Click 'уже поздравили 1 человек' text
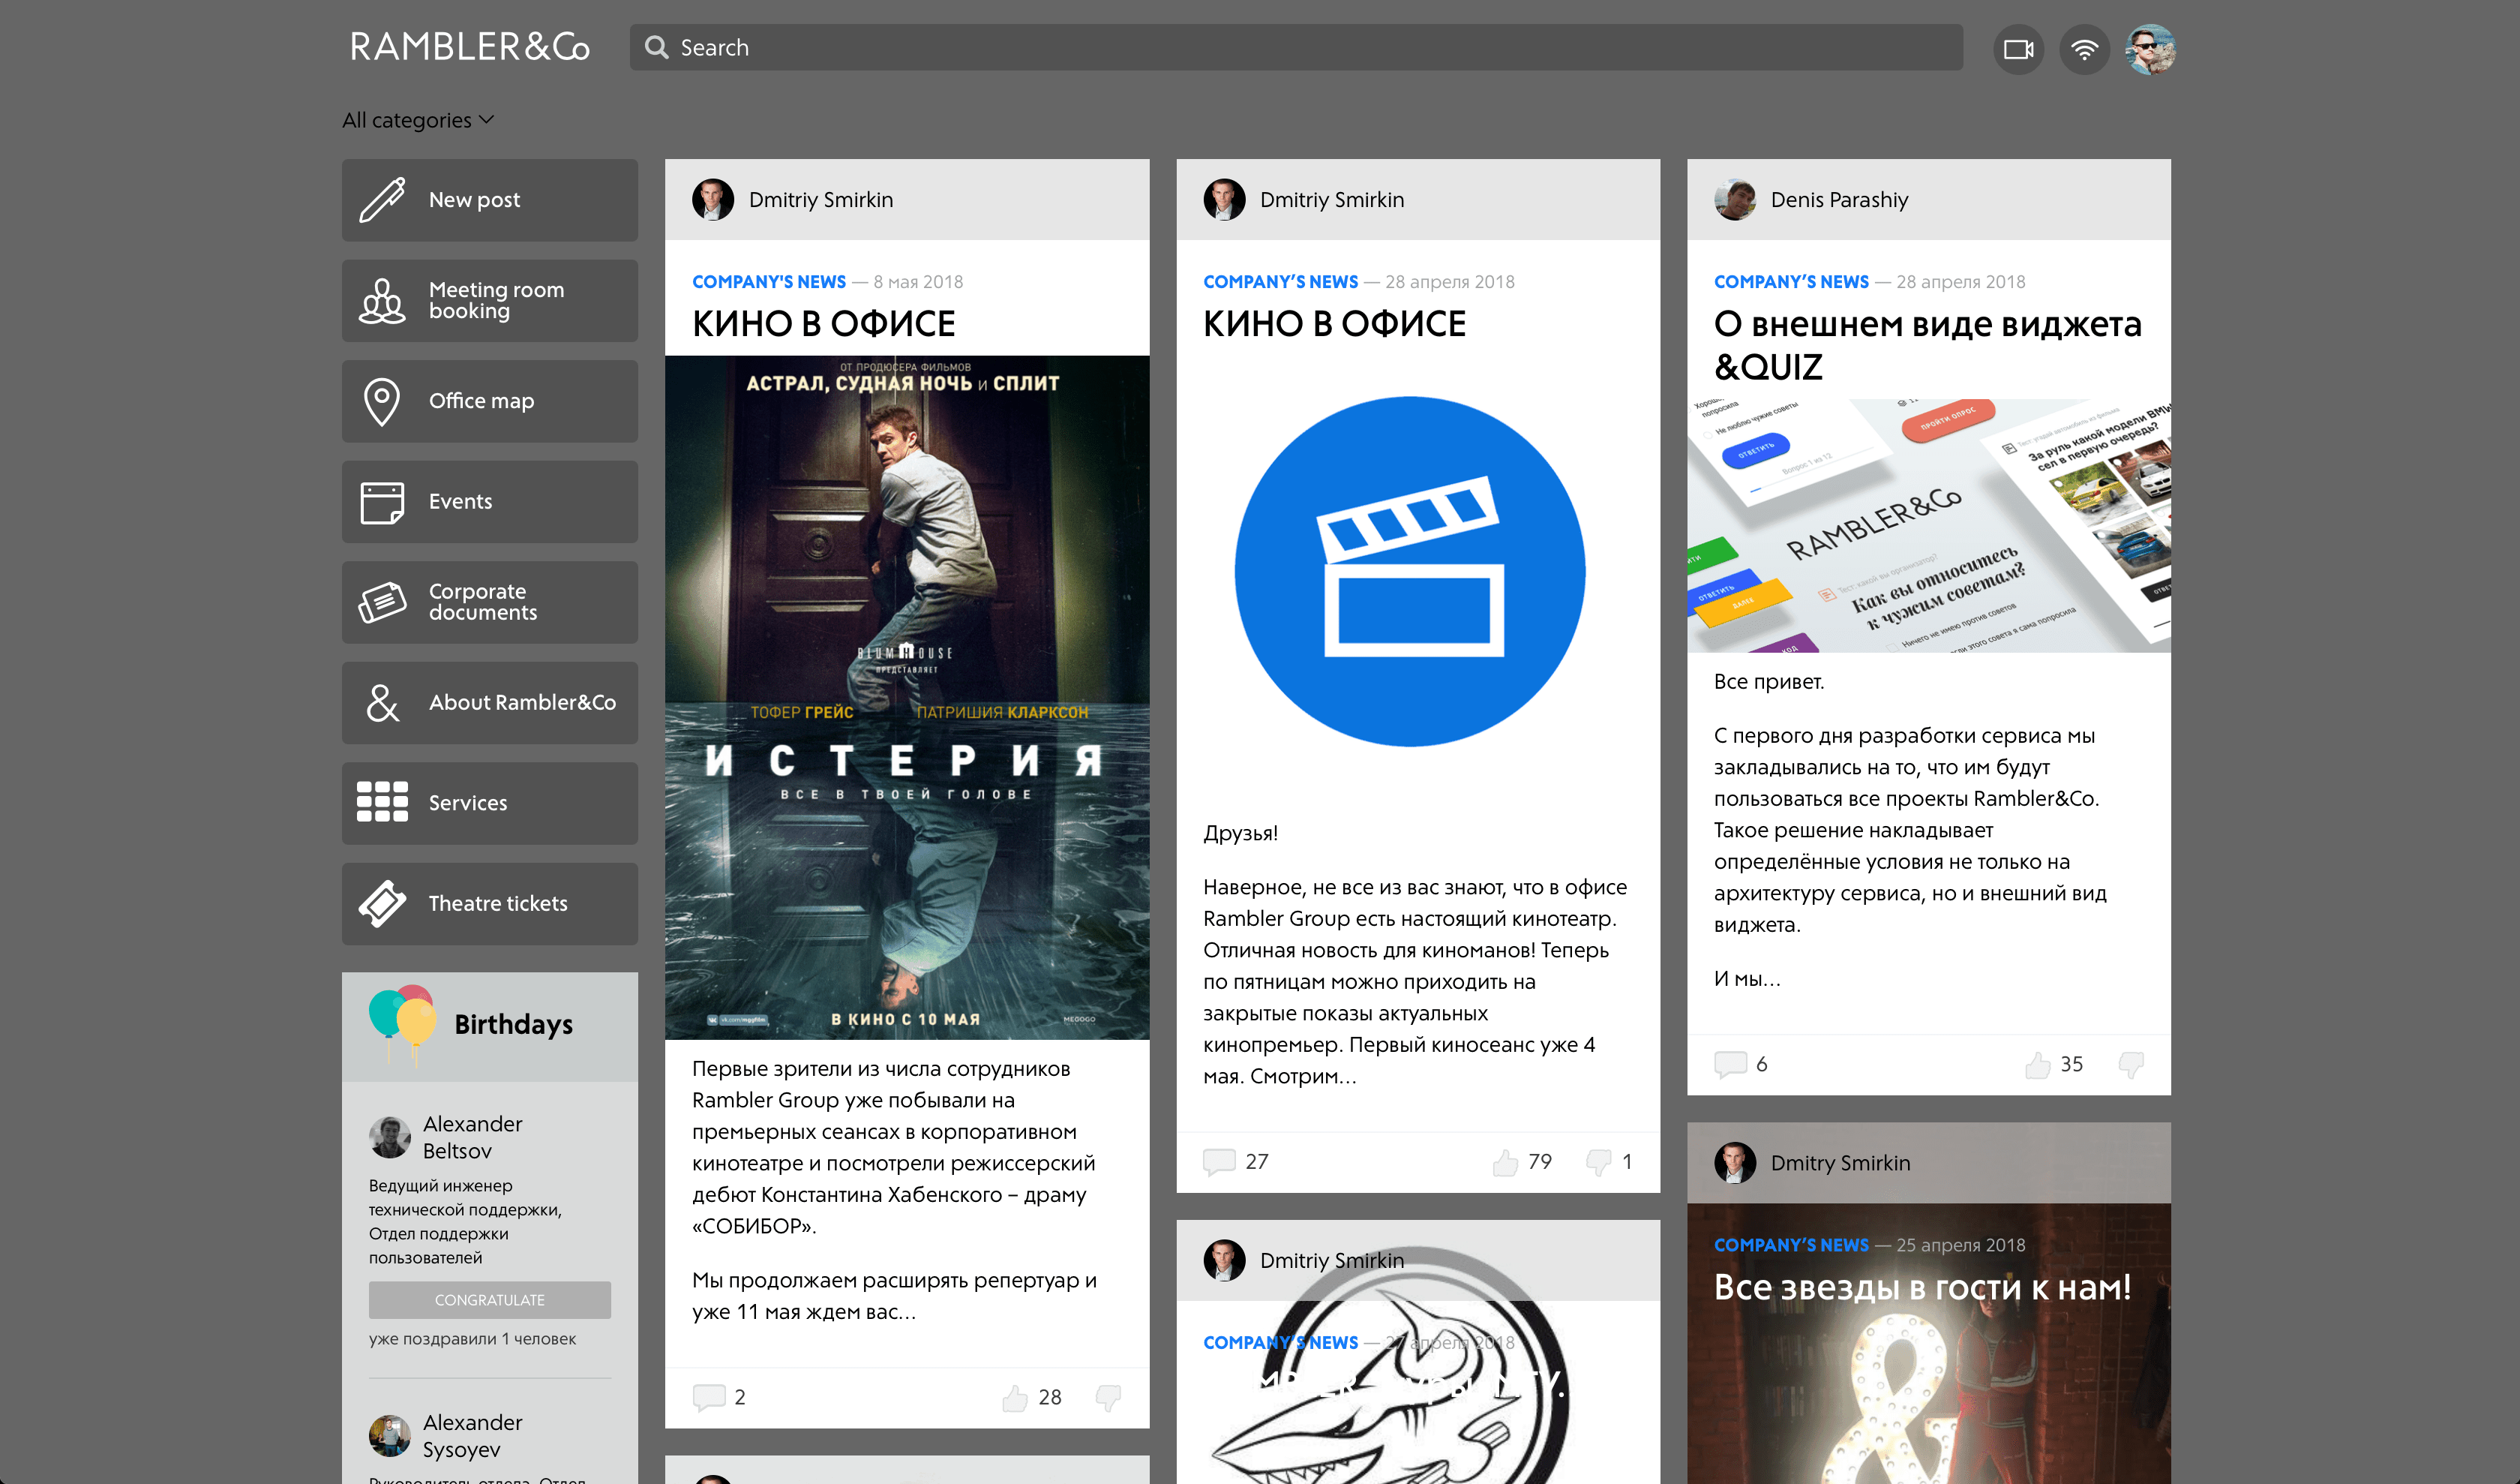Screen dimensions: 2520x1484 click(472, 1339)
